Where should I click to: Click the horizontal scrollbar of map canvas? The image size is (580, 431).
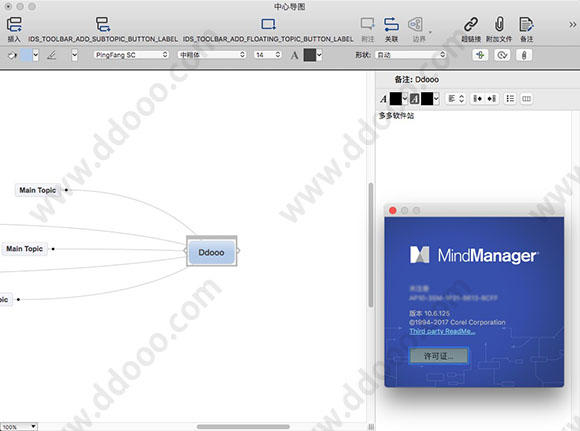coord(243,427)
